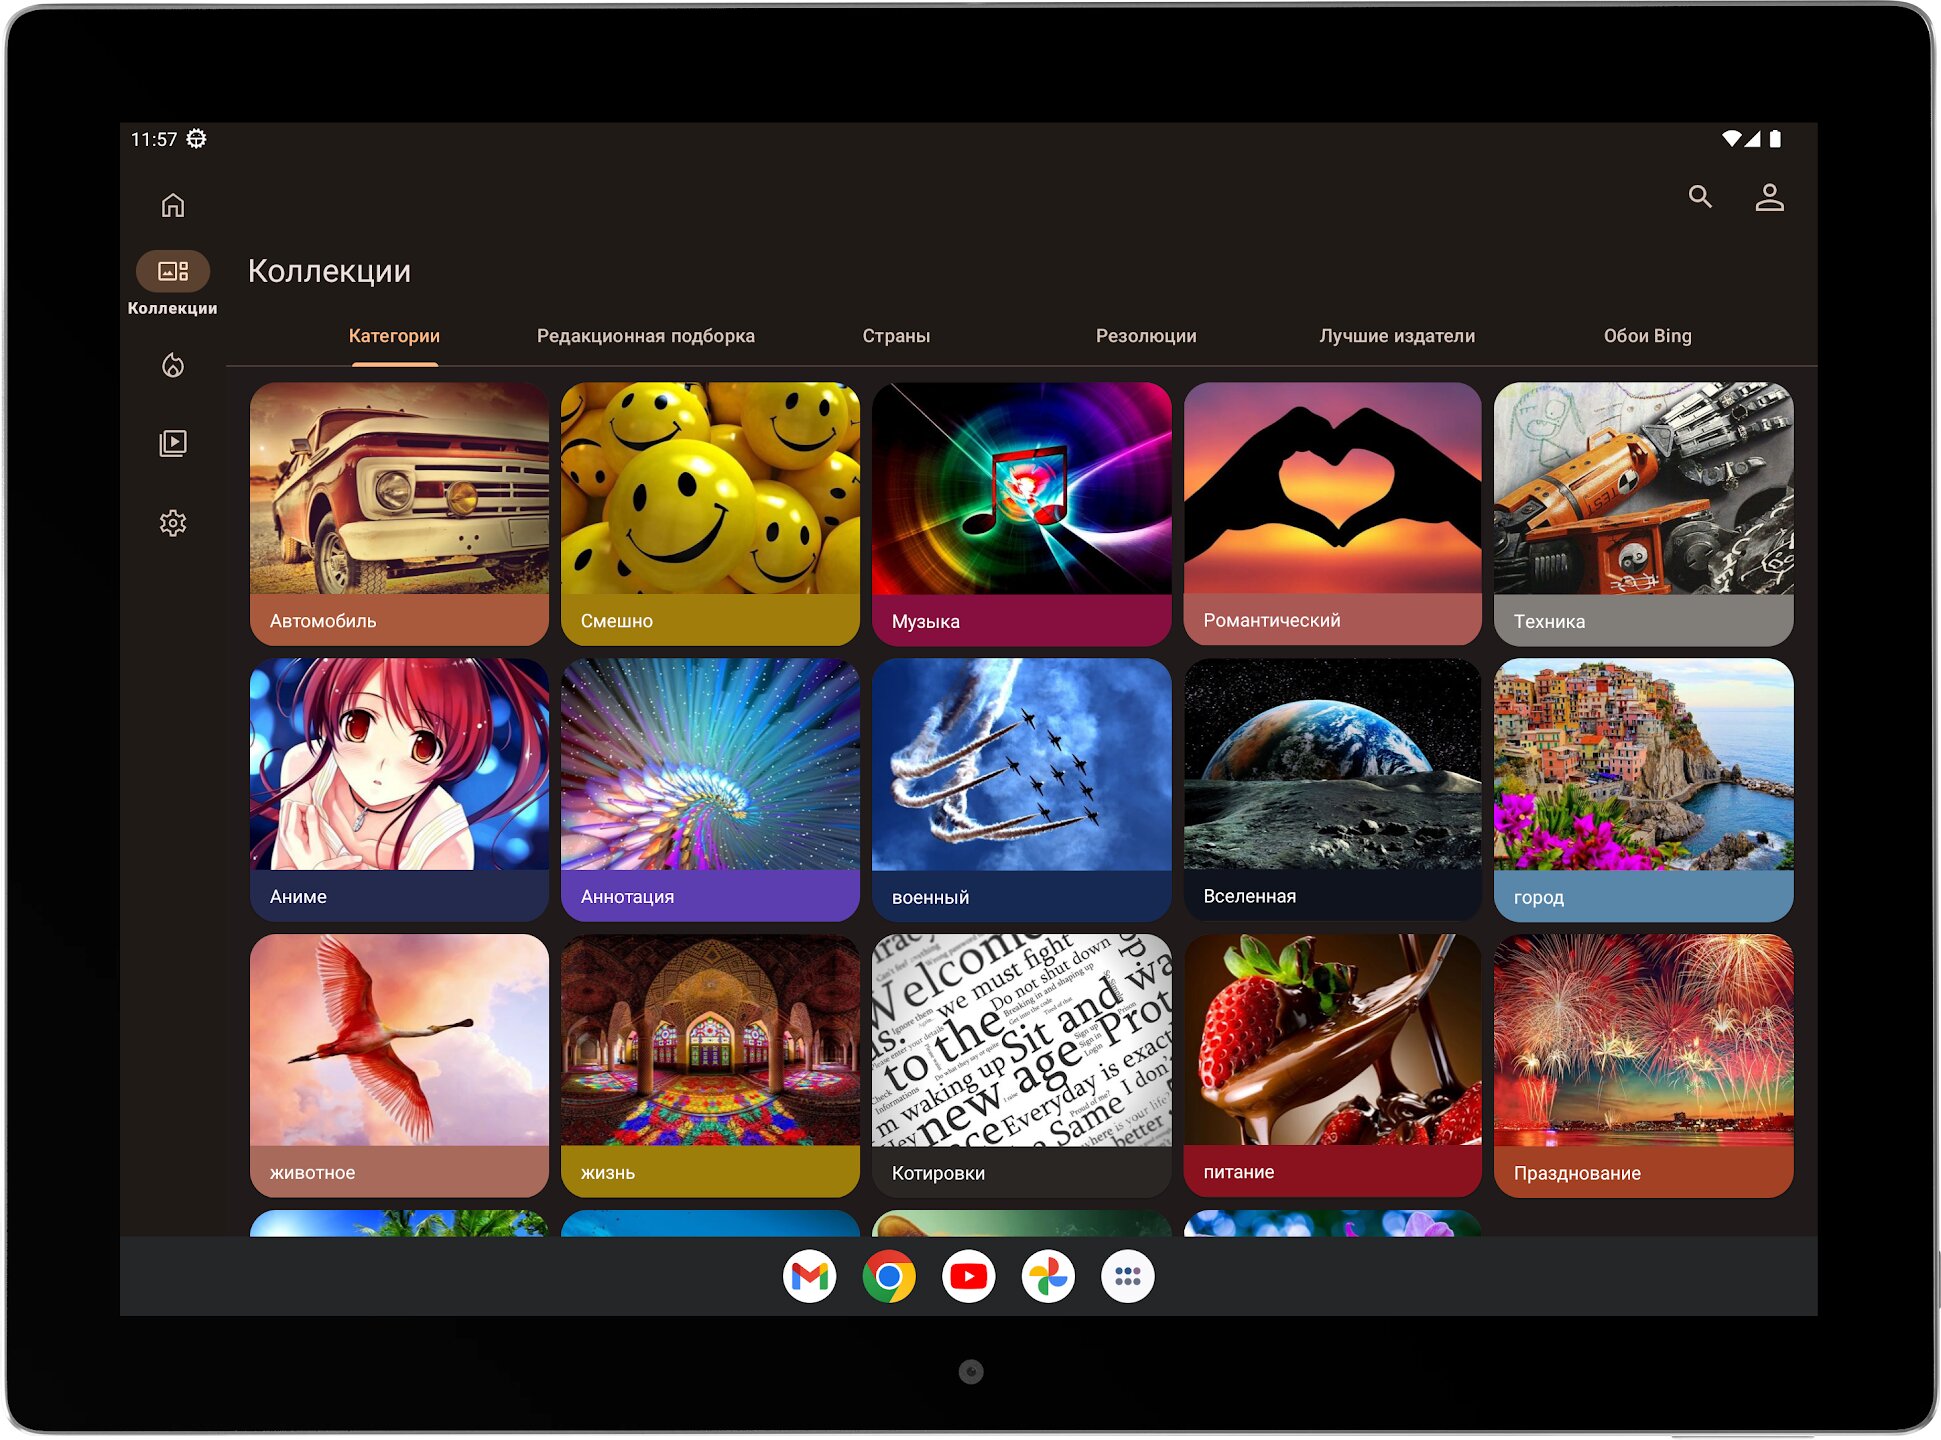Open Google Photos from the dock
Image resolution: width=1941 pixels, height=1440 pixels.
(x=1048, y=1276)
